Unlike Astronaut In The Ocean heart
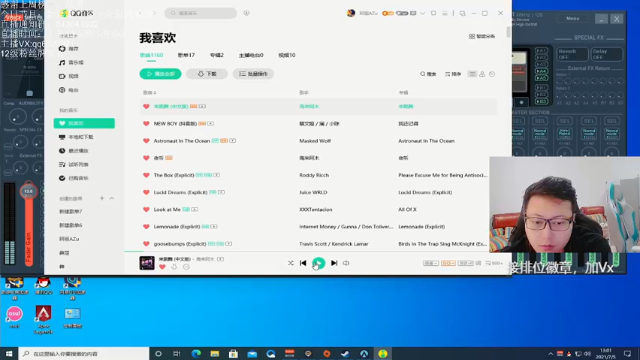This screenshot has width=640, height=360. click(x=146, y=141)
